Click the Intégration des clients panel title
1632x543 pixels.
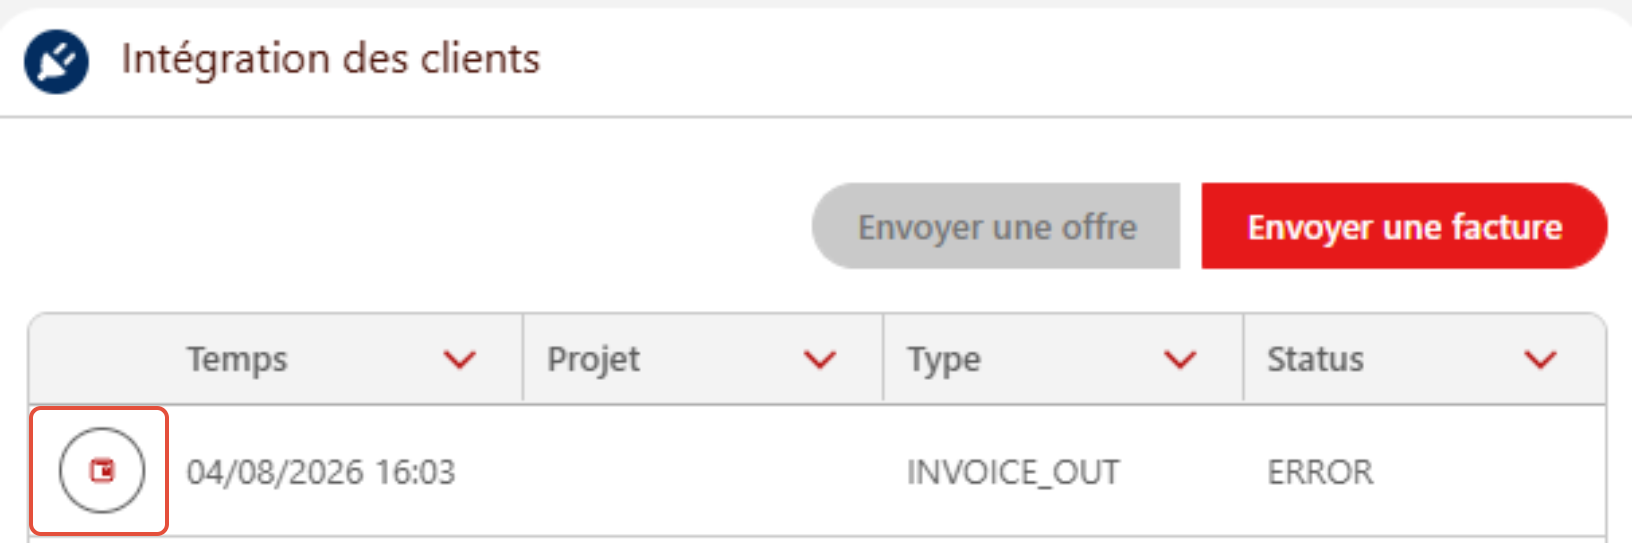point(331,59)
